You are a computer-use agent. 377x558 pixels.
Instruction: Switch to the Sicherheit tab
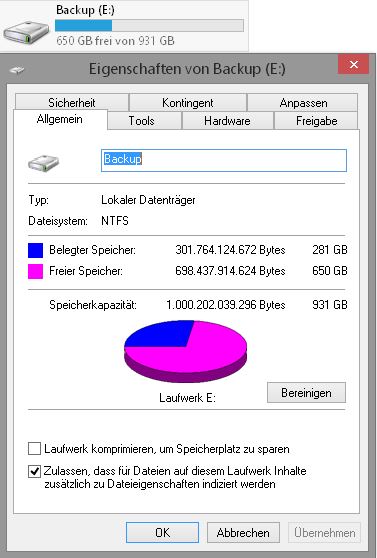[72, 102]
